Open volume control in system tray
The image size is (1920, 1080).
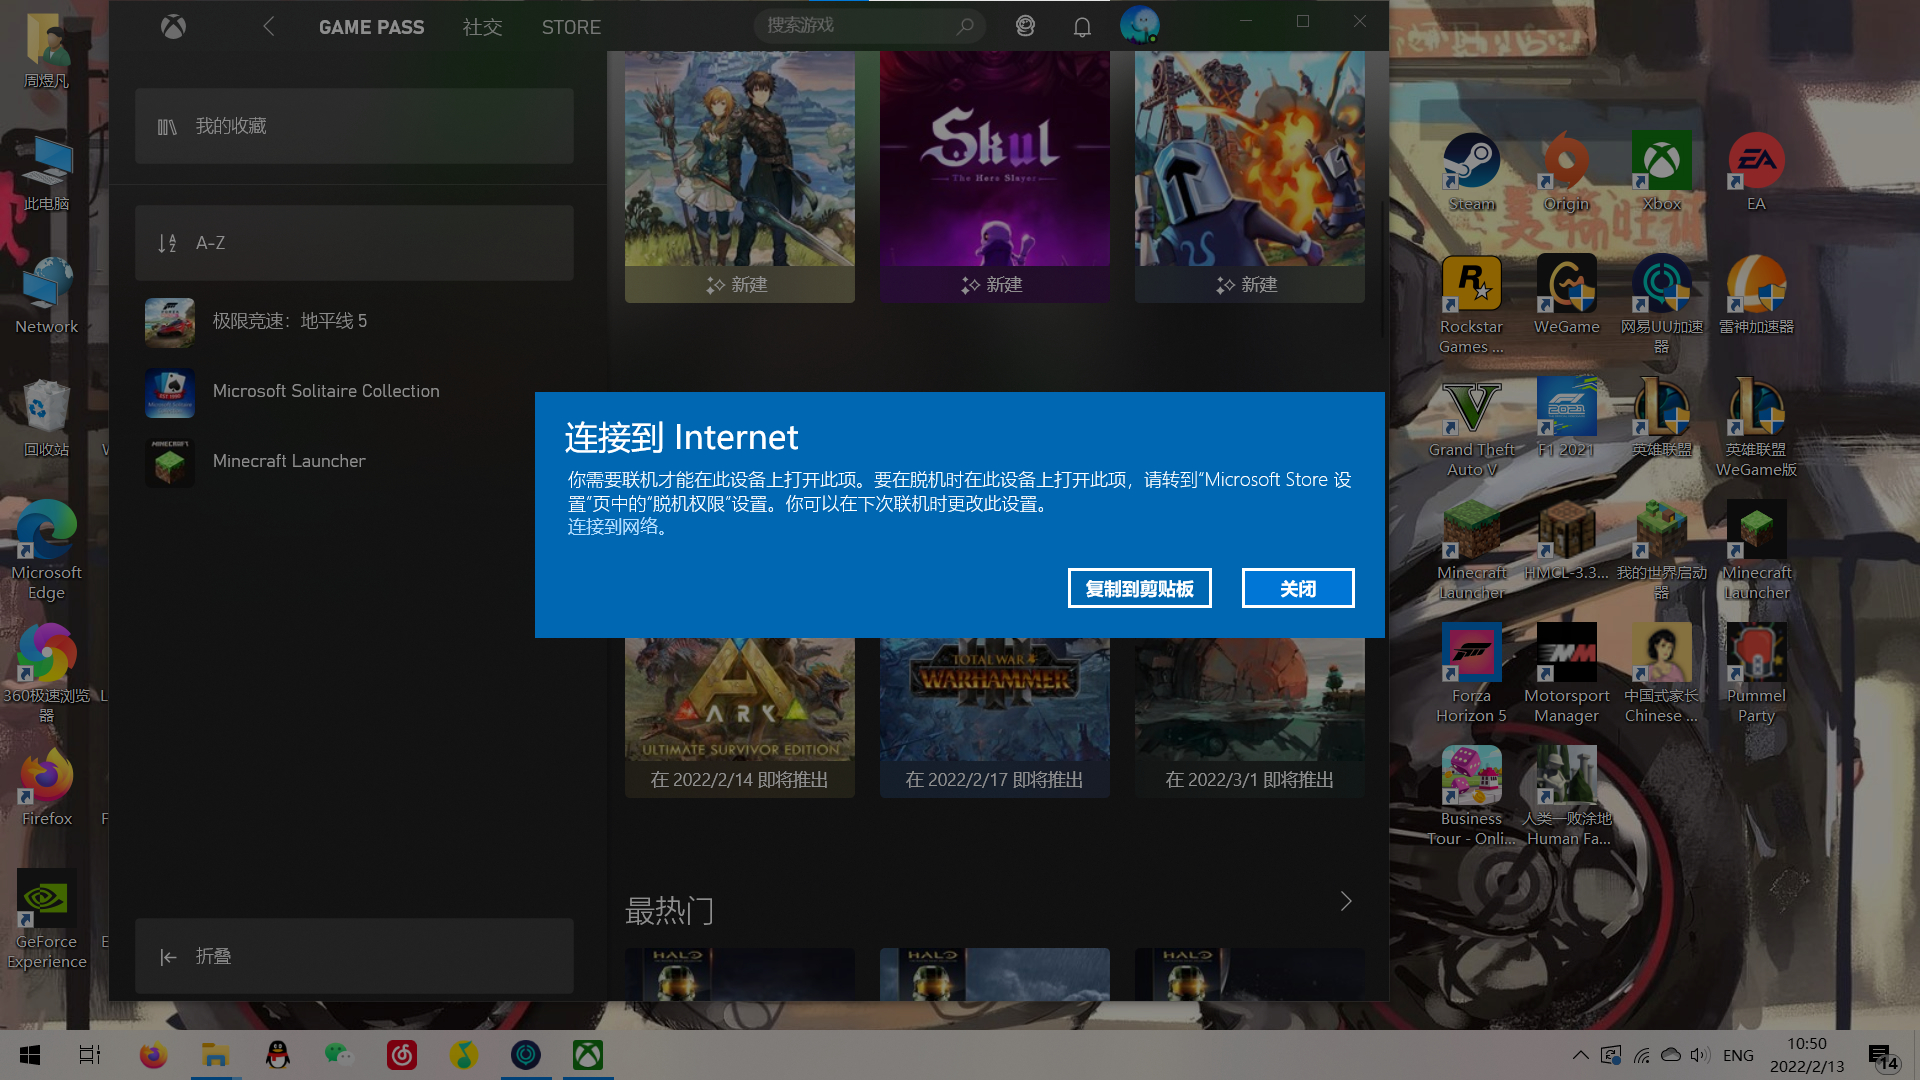tap(1700, 1055)
